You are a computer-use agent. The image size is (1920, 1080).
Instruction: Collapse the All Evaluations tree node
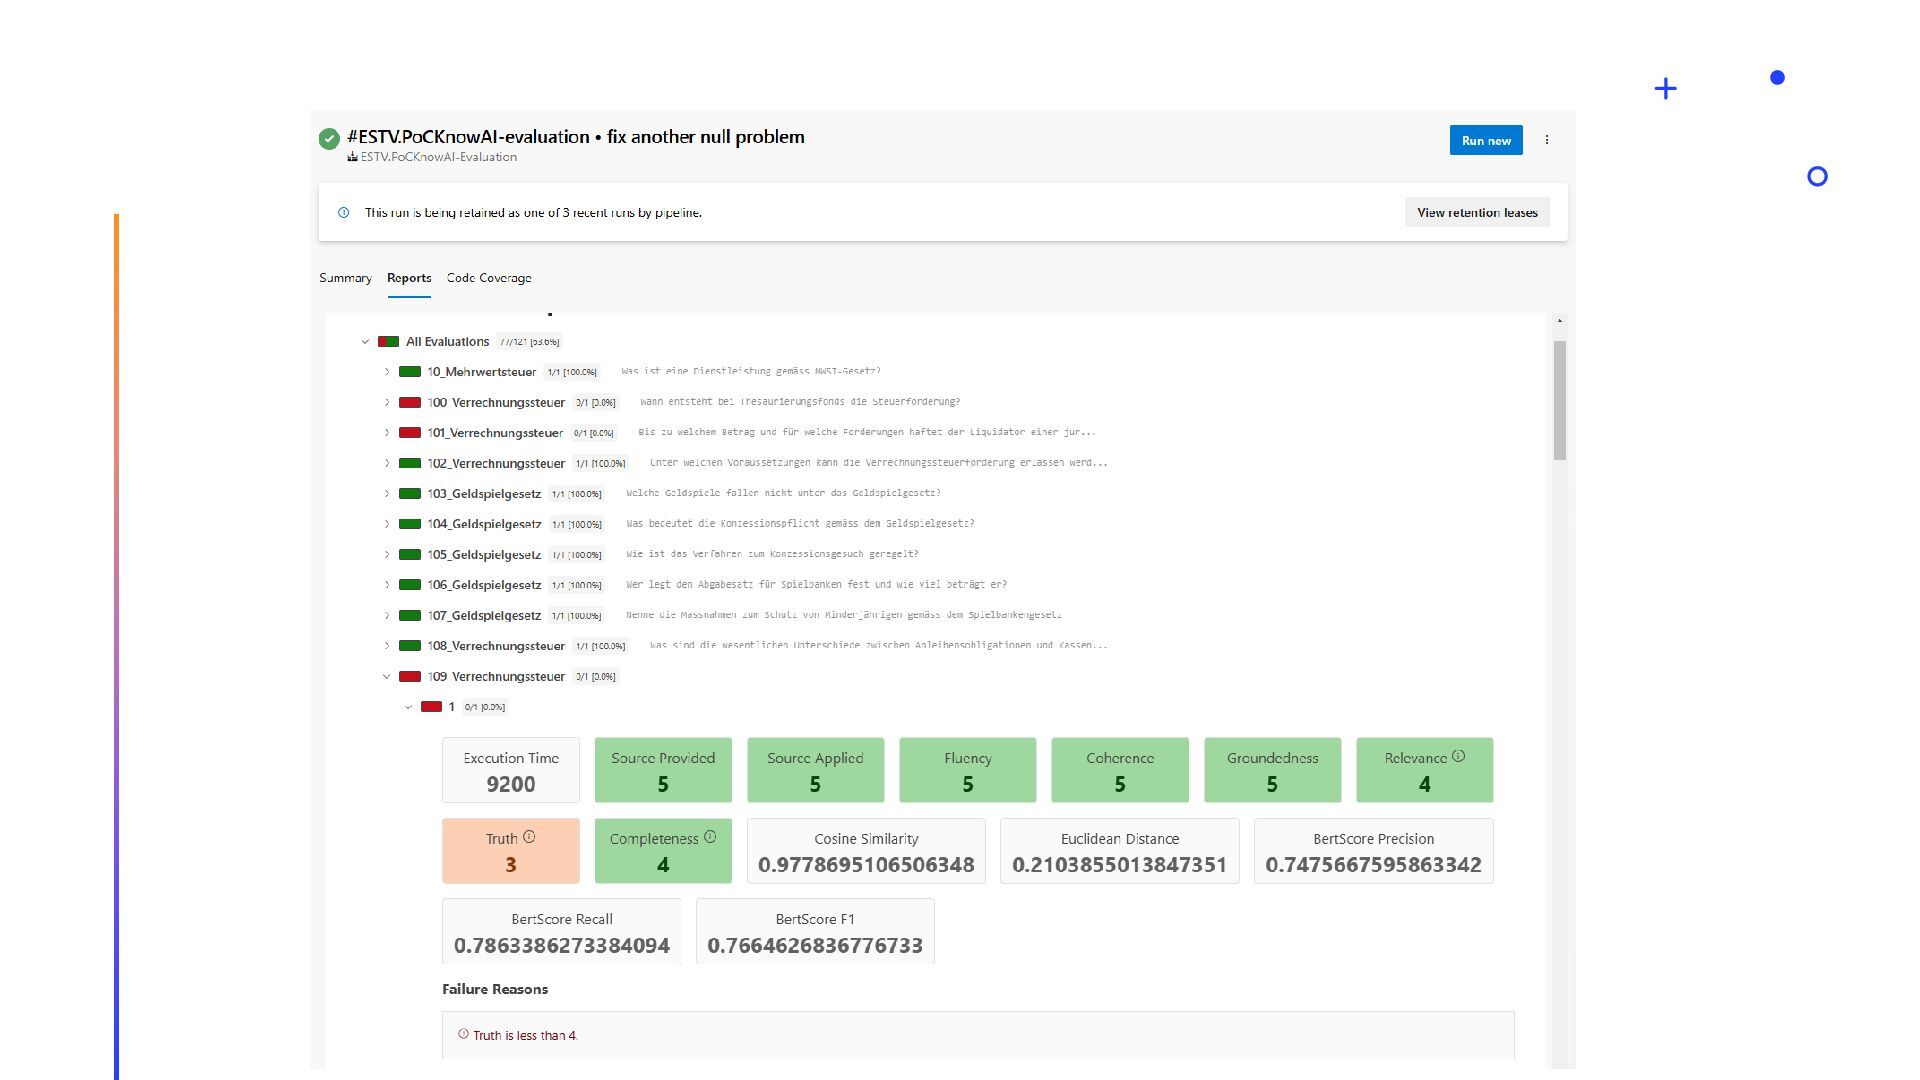(x=365, y=342)
